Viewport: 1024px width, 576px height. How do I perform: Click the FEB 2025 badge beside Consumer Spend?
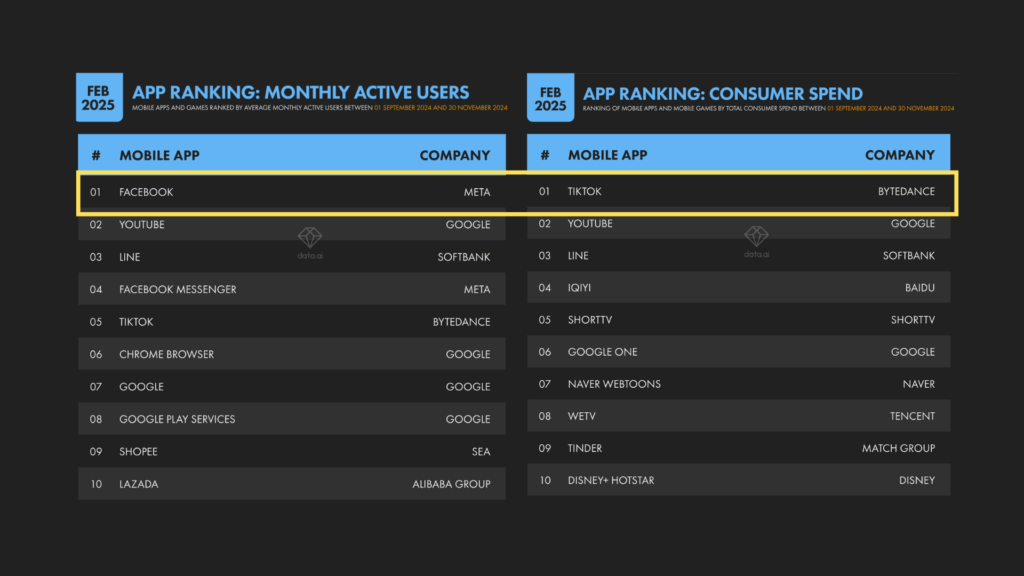[550, 98]
